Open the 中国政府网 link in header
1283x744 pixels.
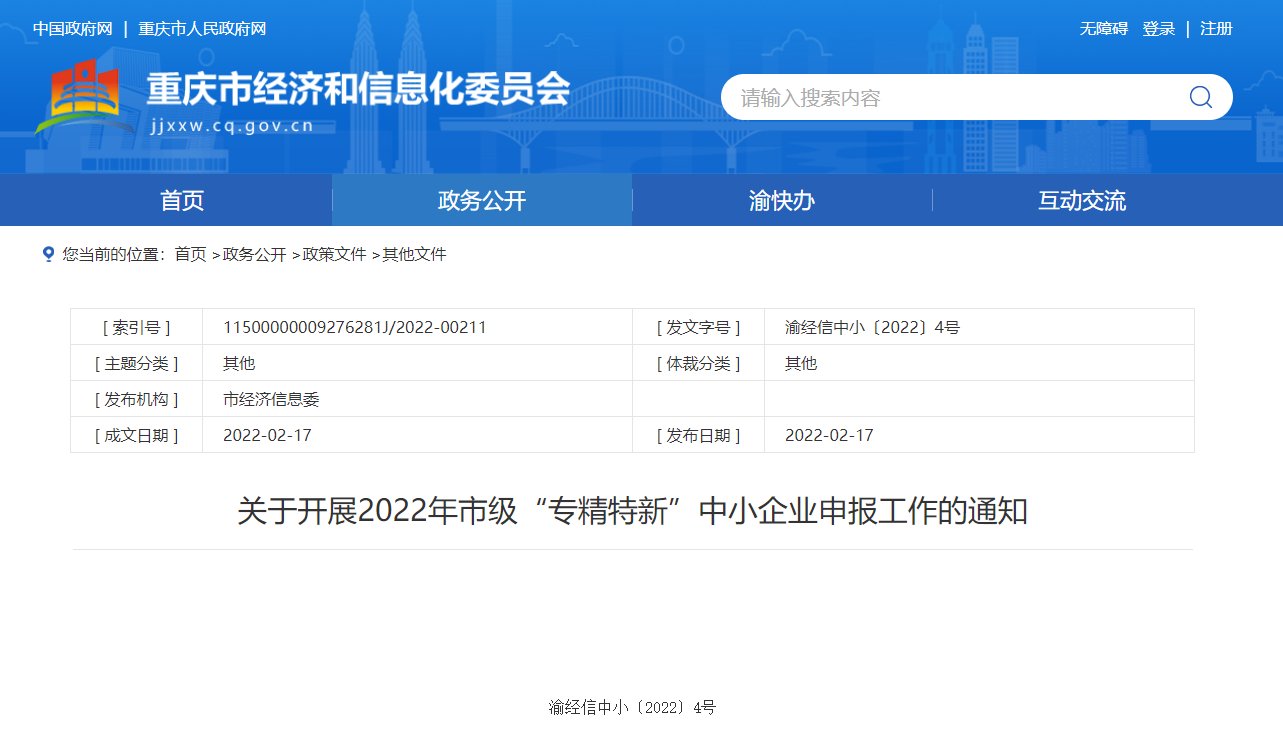click(73, 29)
